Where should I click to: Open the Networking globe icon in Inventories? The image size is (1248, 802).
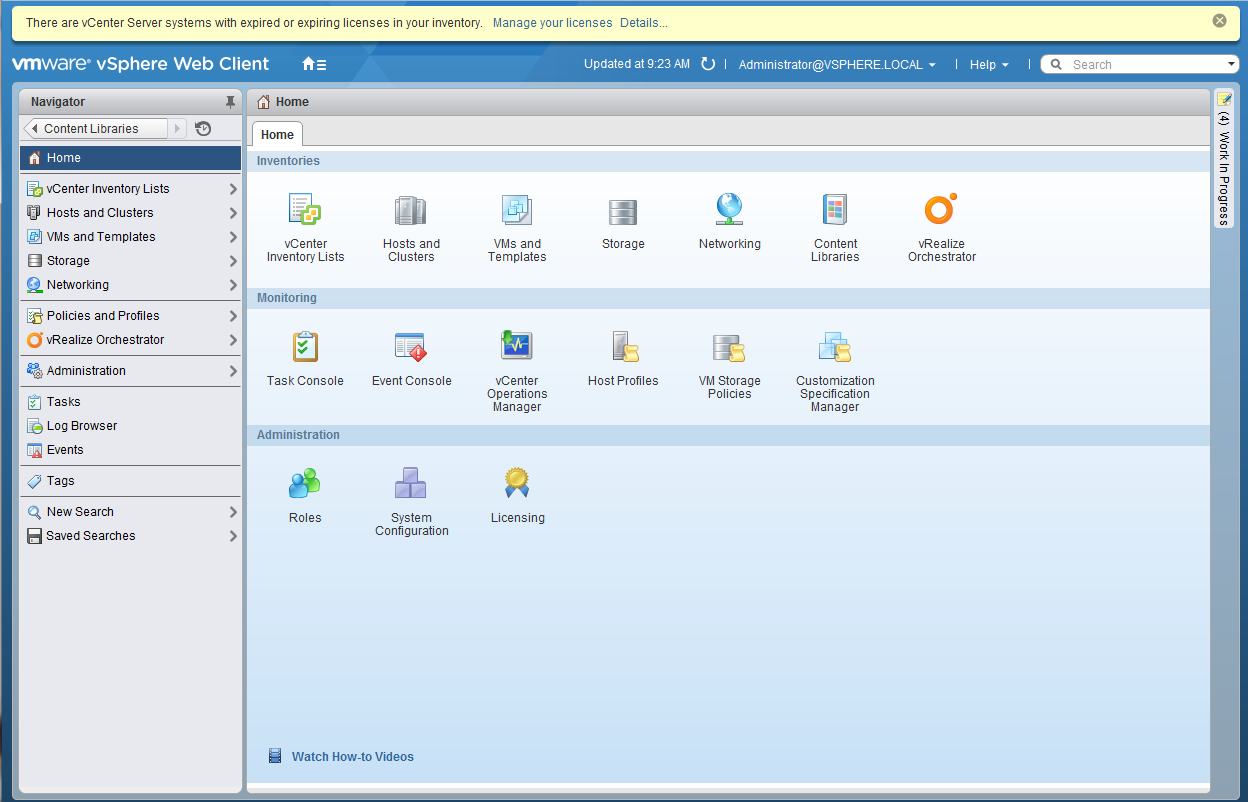(729, 209)
